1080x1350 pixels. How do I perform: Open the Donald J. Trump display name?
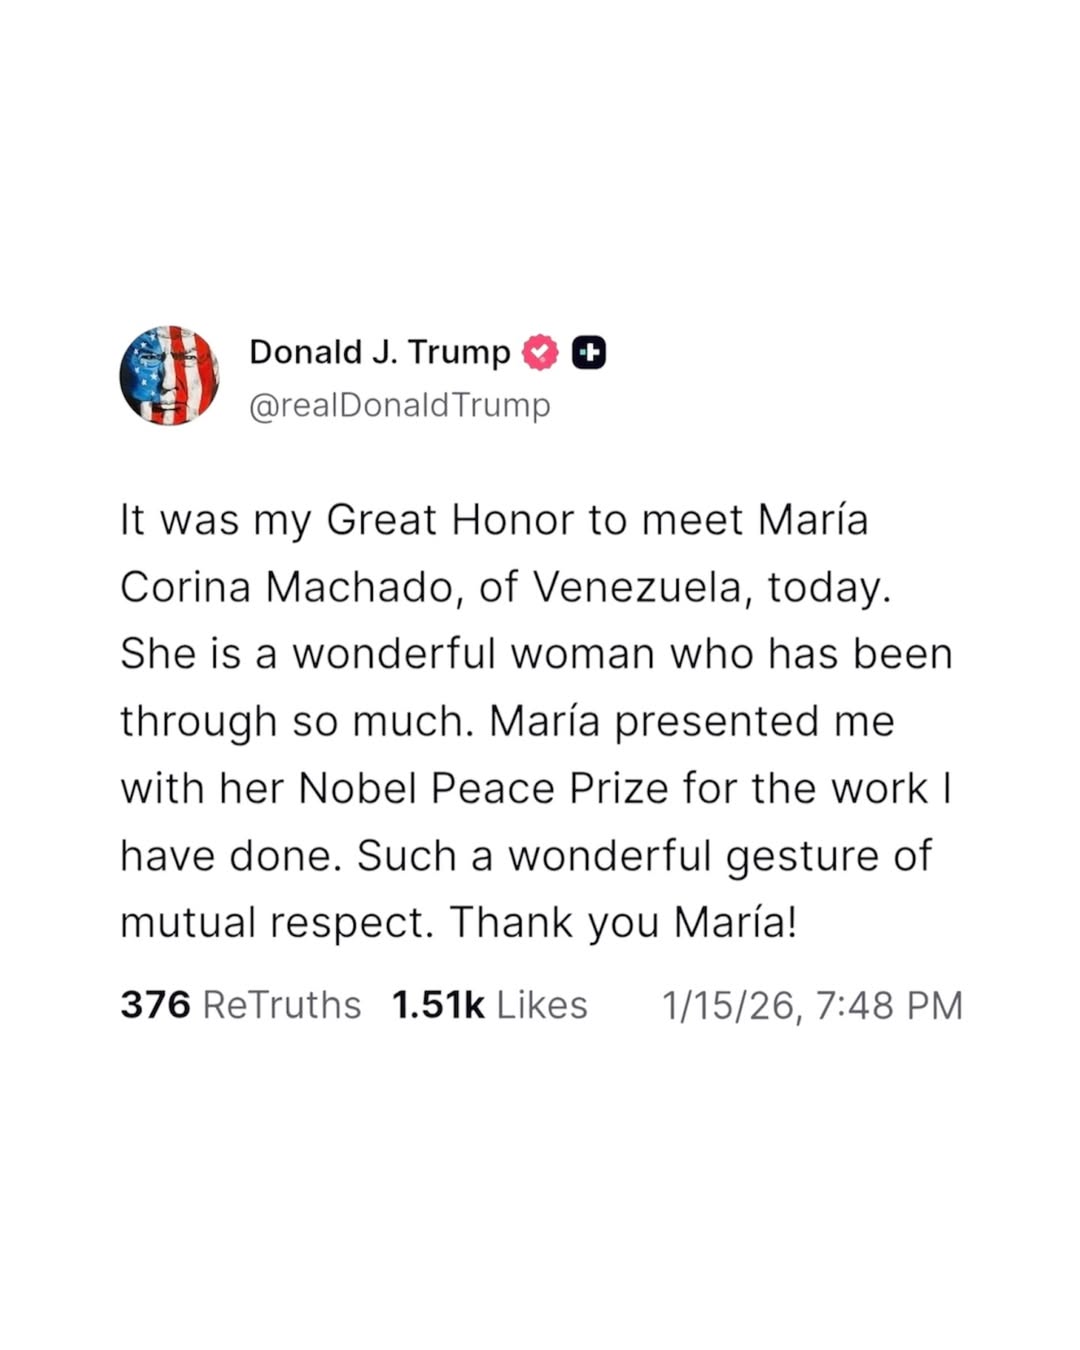[379, 352]
